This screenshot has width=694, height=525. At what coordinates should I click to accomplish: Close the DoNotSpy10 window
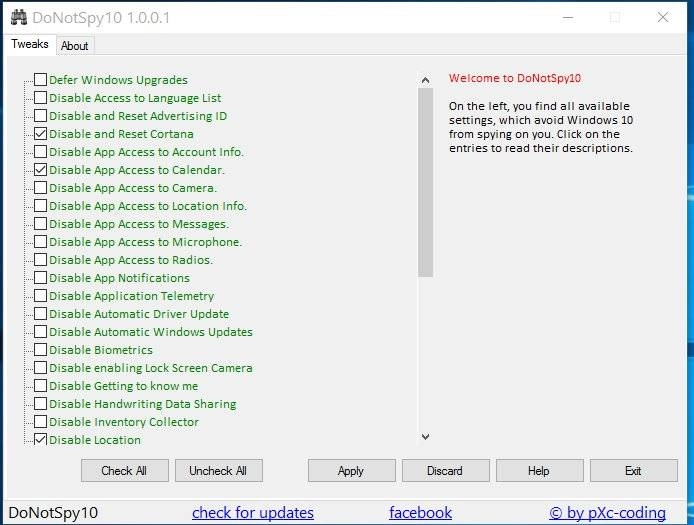click(x=663, y=17)
